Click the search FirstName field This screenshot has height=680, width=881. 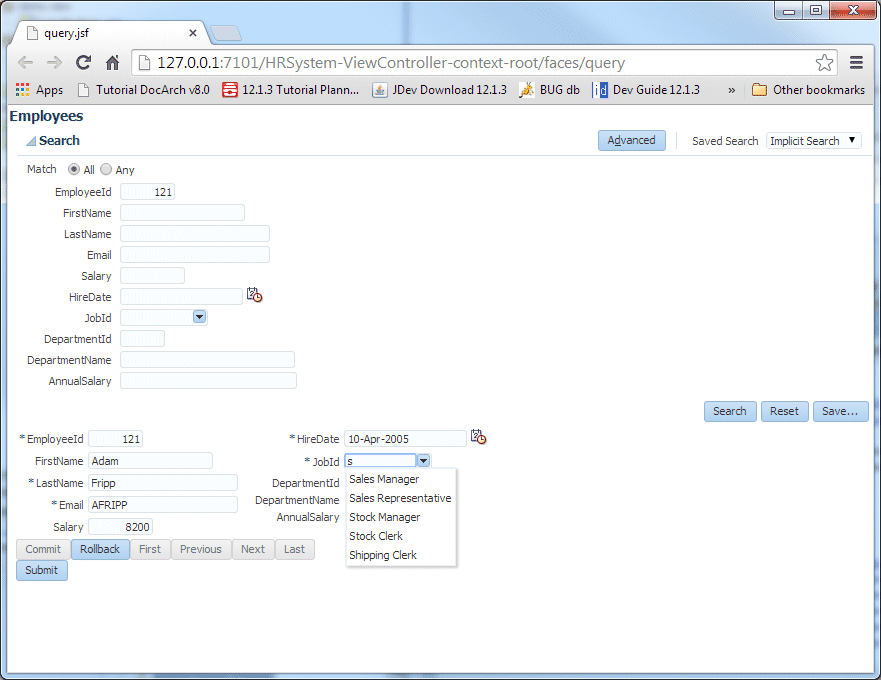click(183, 212)
